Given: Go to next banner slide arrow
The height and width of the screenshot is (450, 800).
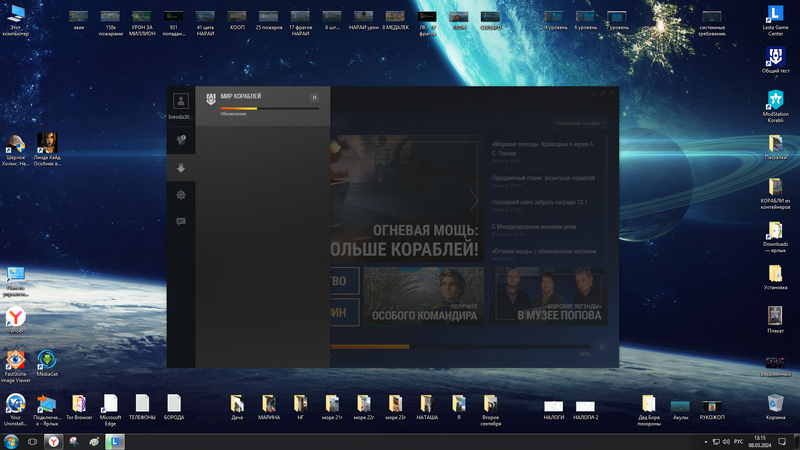Looking at the screenshot, I should [x=474, y=200].
